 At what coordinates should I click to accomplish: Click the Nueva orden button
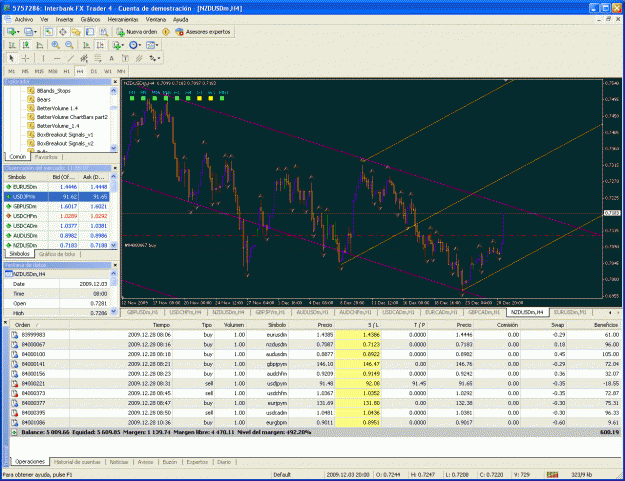pos(137,31)
